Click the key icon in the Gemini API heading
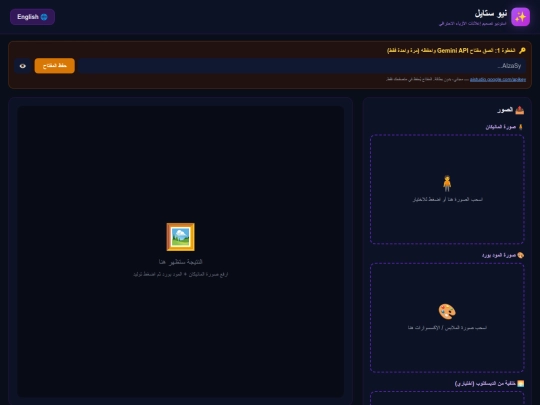 tap(522, 51)
